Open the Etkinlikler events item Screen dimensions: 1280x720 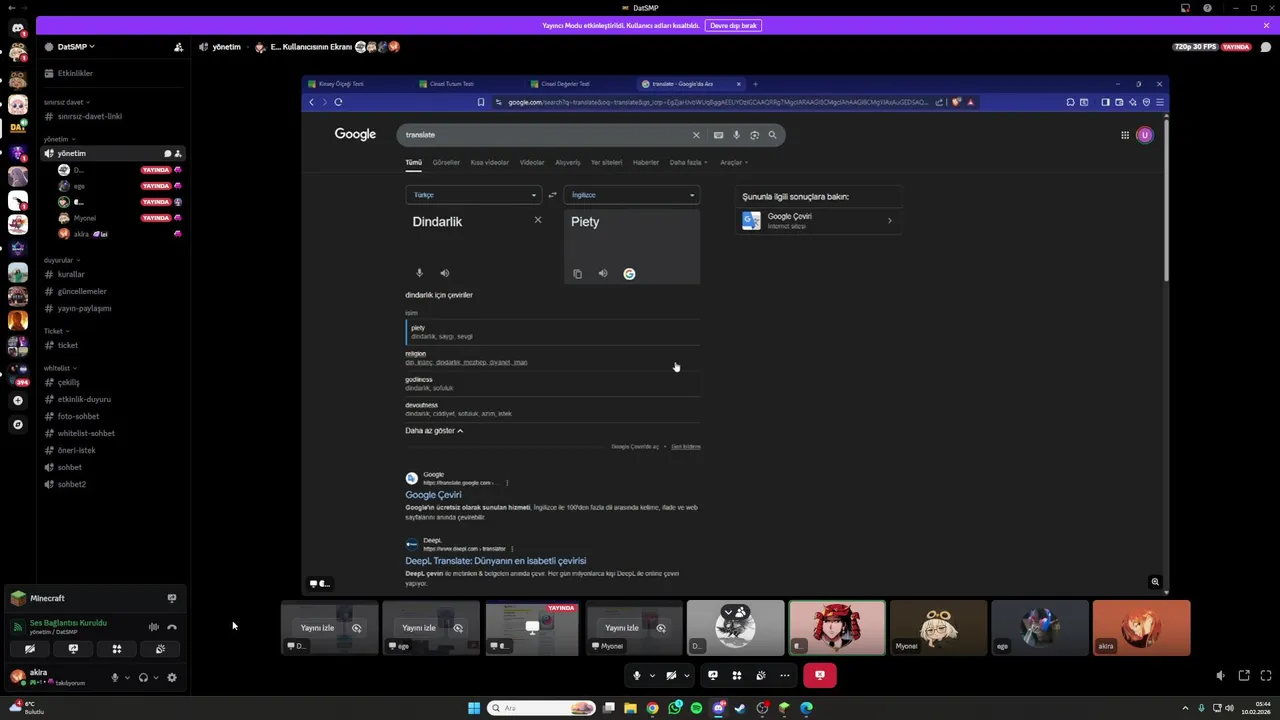click(x=112, y=74)
